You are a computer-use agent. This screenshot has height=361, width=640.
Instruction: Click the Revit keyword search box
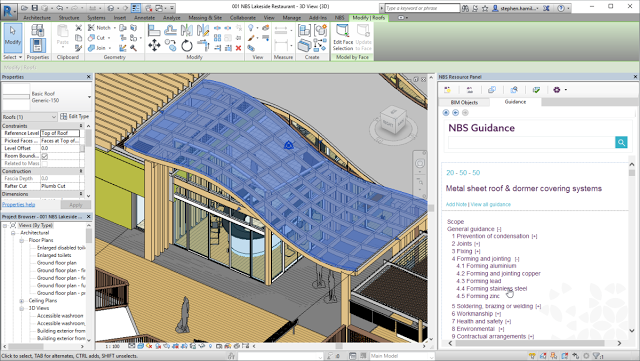422,8
